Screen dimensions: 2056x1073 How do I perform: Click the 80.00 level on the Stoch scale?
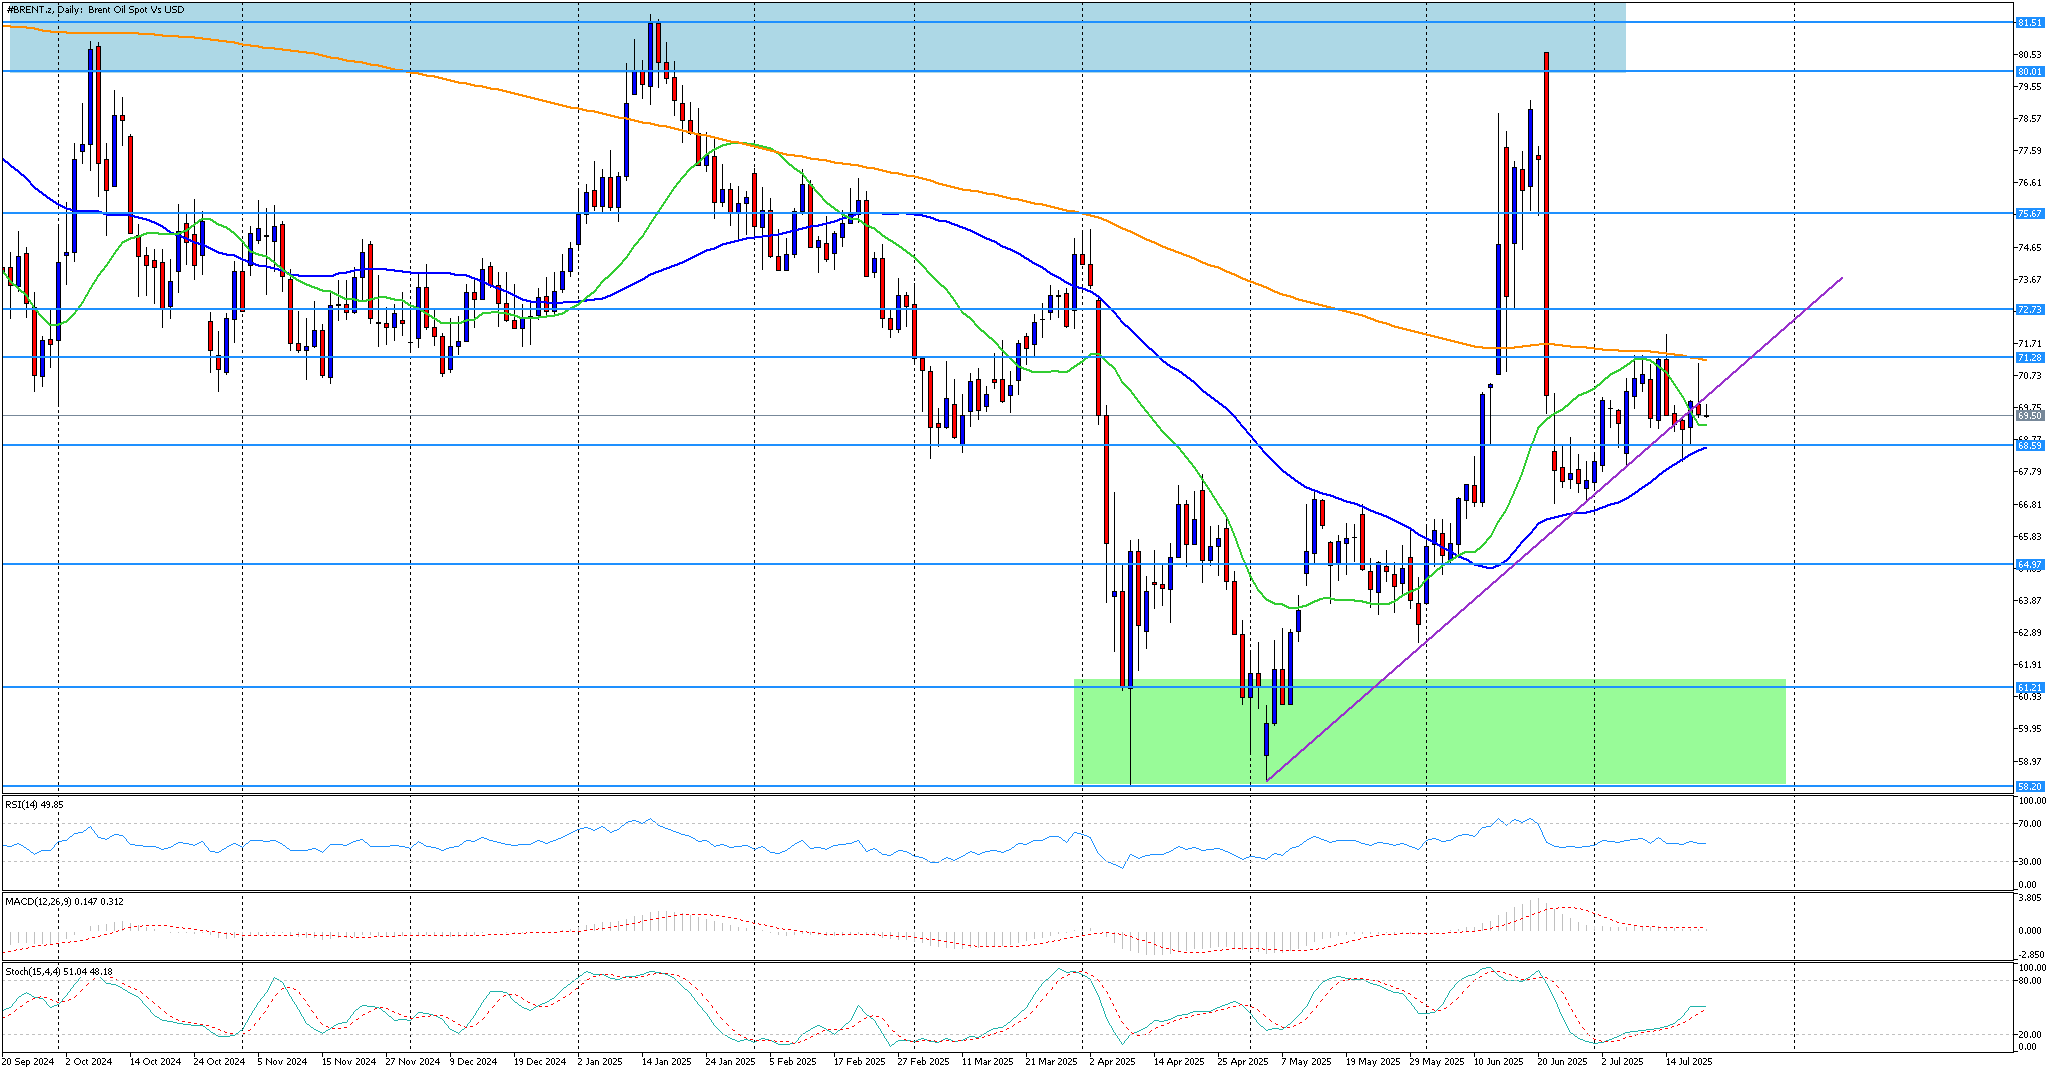(x=2029, y=981)
